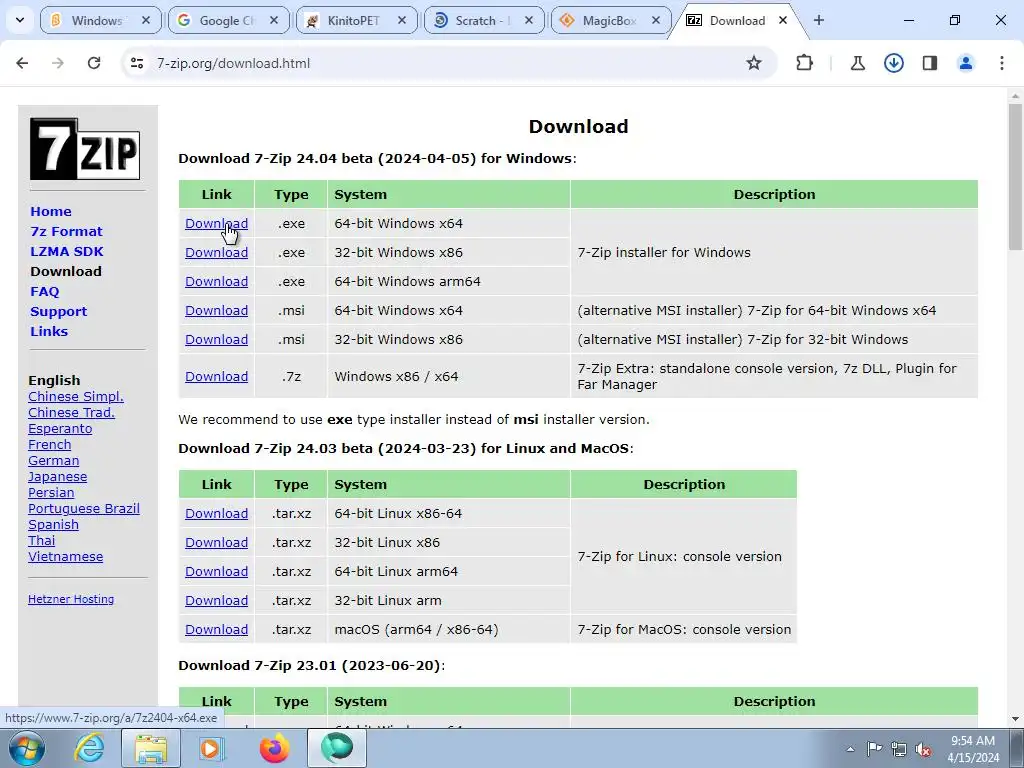Screen dimensions: 1024x768
Task: Click the teal globe app on the taskbar
Action: point(337,748)
